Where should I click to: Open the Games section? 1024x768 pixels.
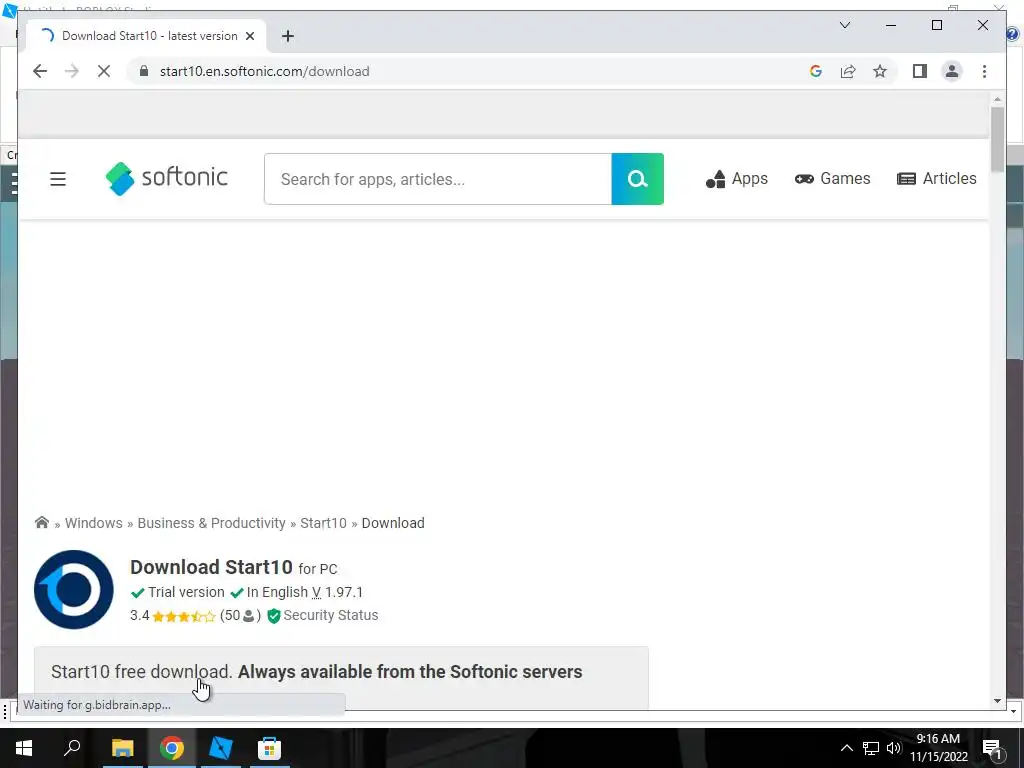833,179
